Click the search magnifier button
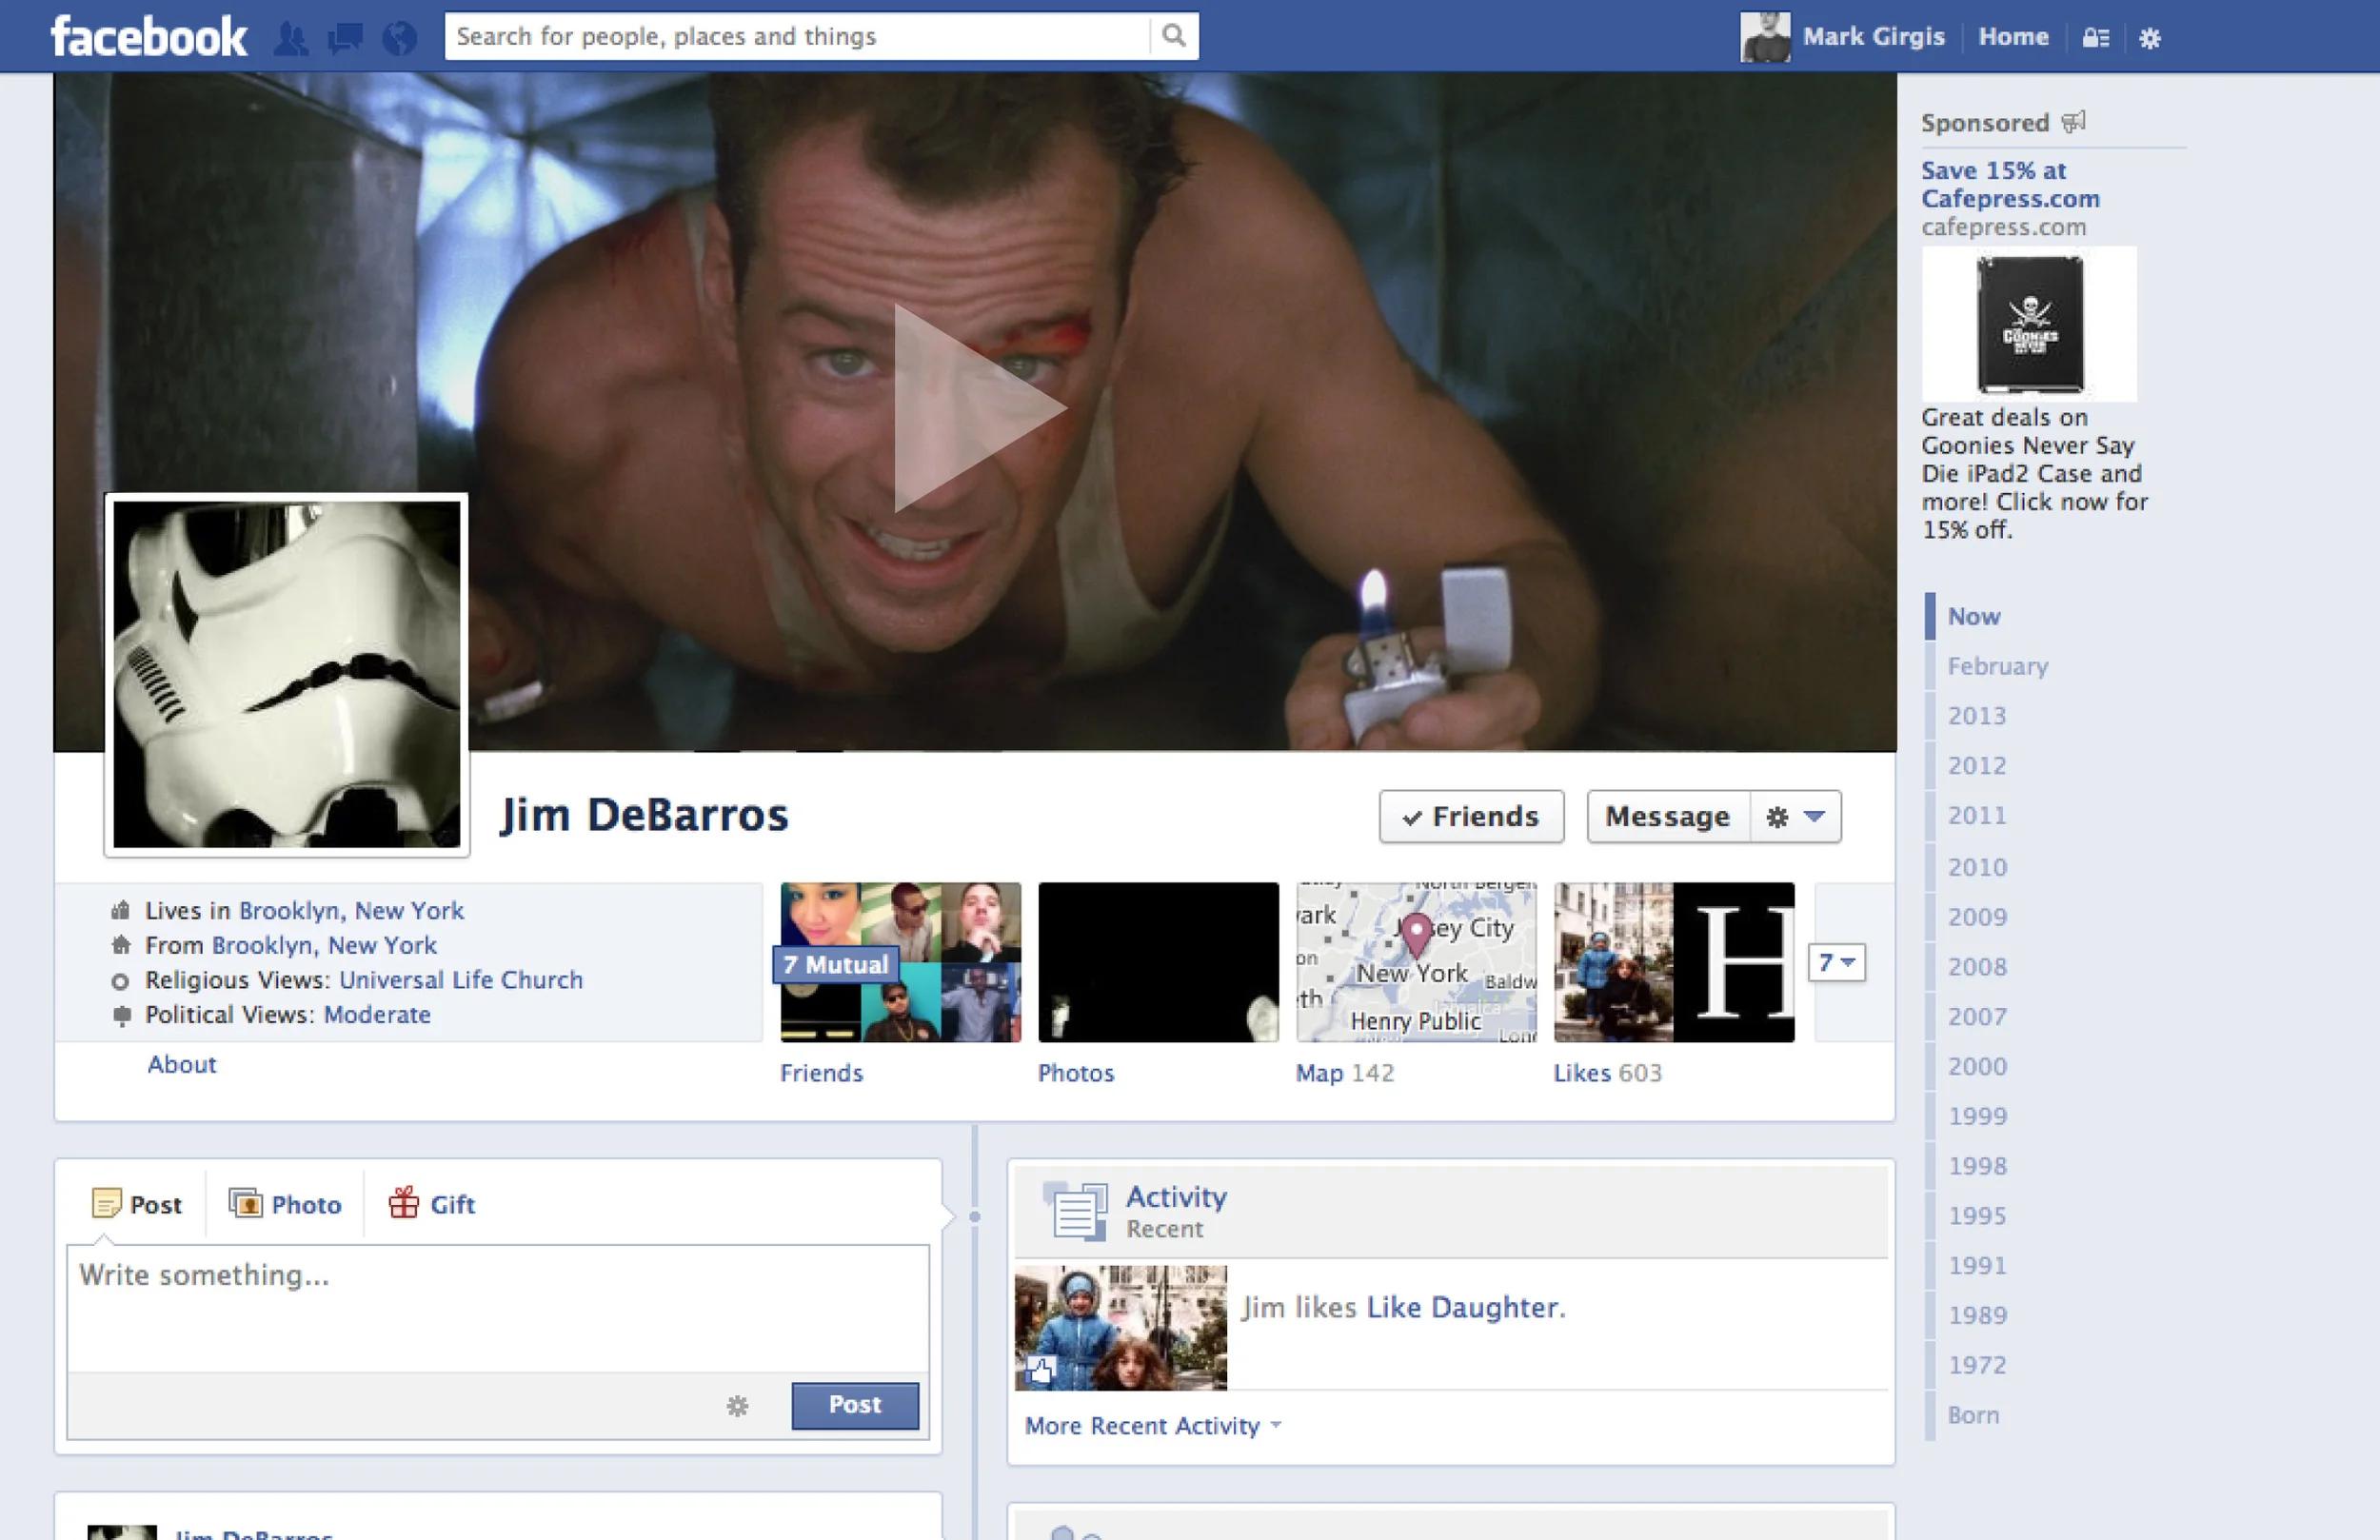This screenshot has width=2380, height=1540. (x=1174, y=36)
